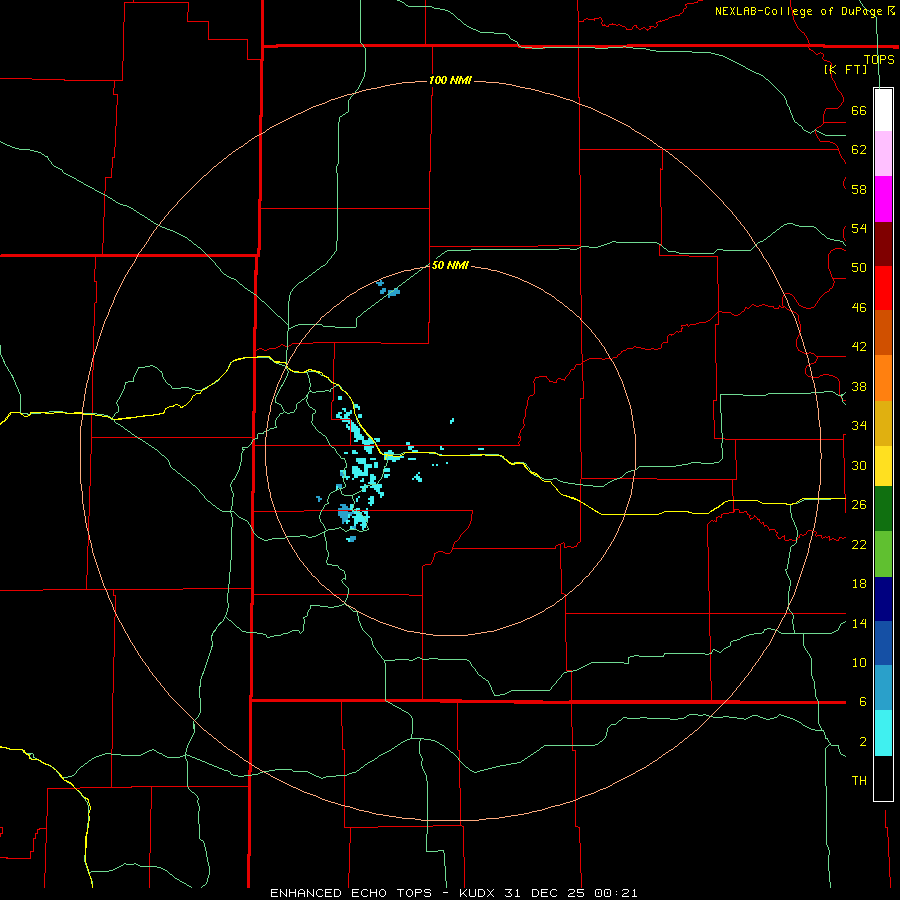This screenshot has width=900, height=900.
Task: Click the 00:21 timestamp
Action: (x=615, y=893)
